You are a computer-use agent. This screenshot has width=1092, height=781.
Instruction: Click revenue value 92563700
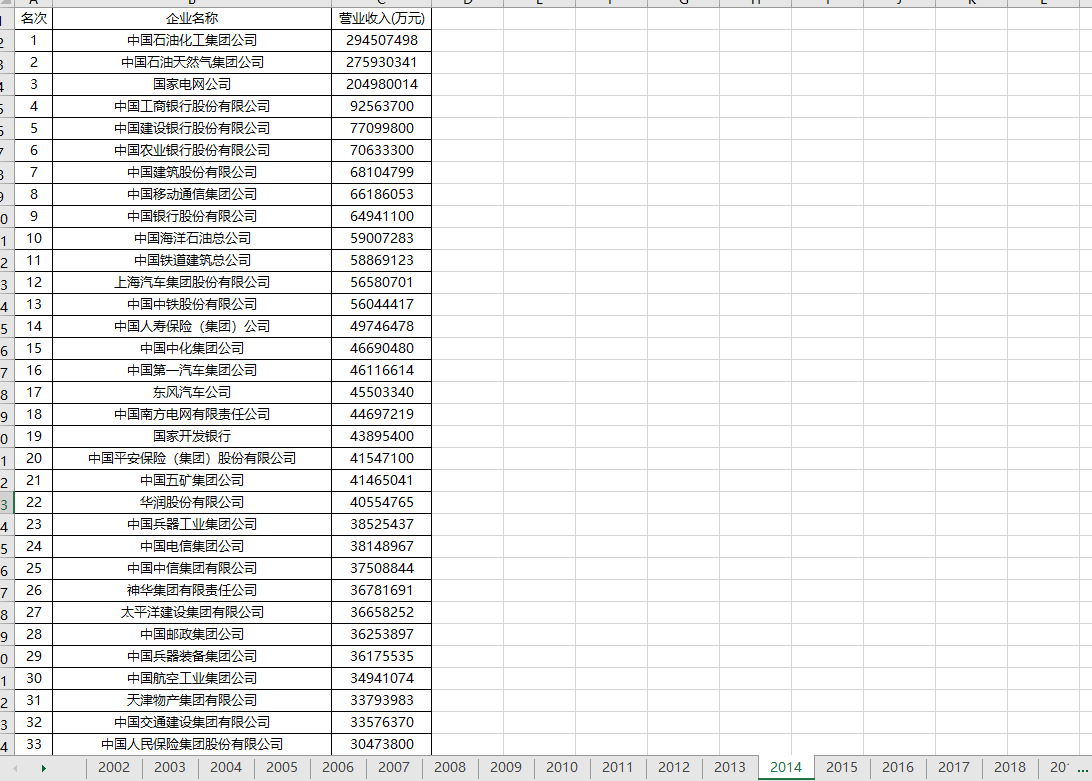382,107
